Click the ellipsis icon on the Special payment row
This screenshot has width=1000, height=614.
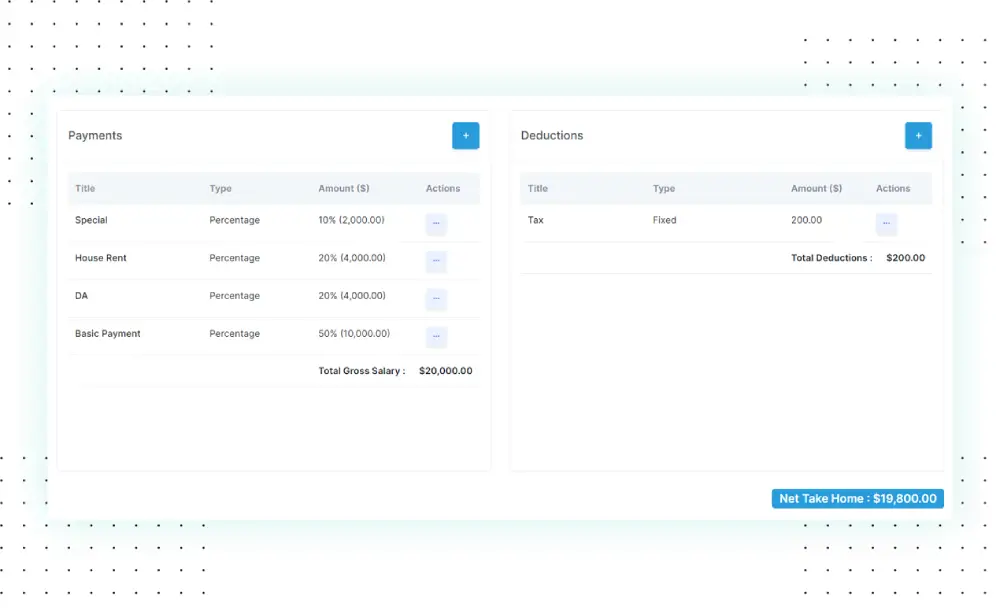435,223
